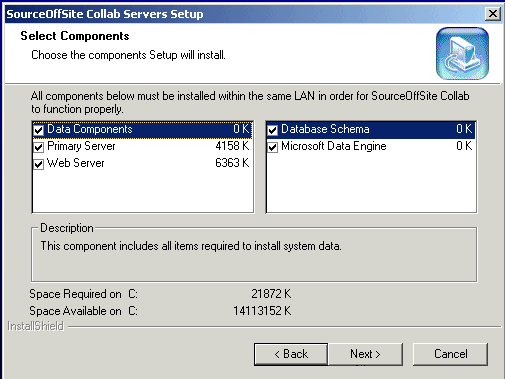Click the Select Components heading
Image resolution: width=505 pixels, height=379 pixels.
point(75,36)
